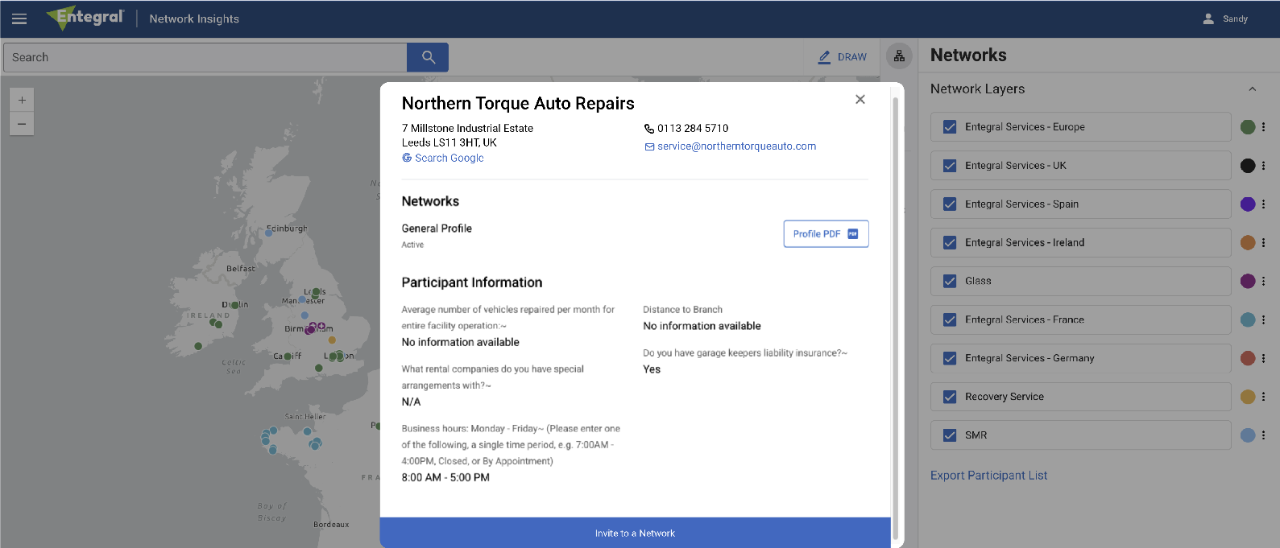Click the black UK color swatch
Viewport: 1280px width, 548px height.
click(1247, 166)
